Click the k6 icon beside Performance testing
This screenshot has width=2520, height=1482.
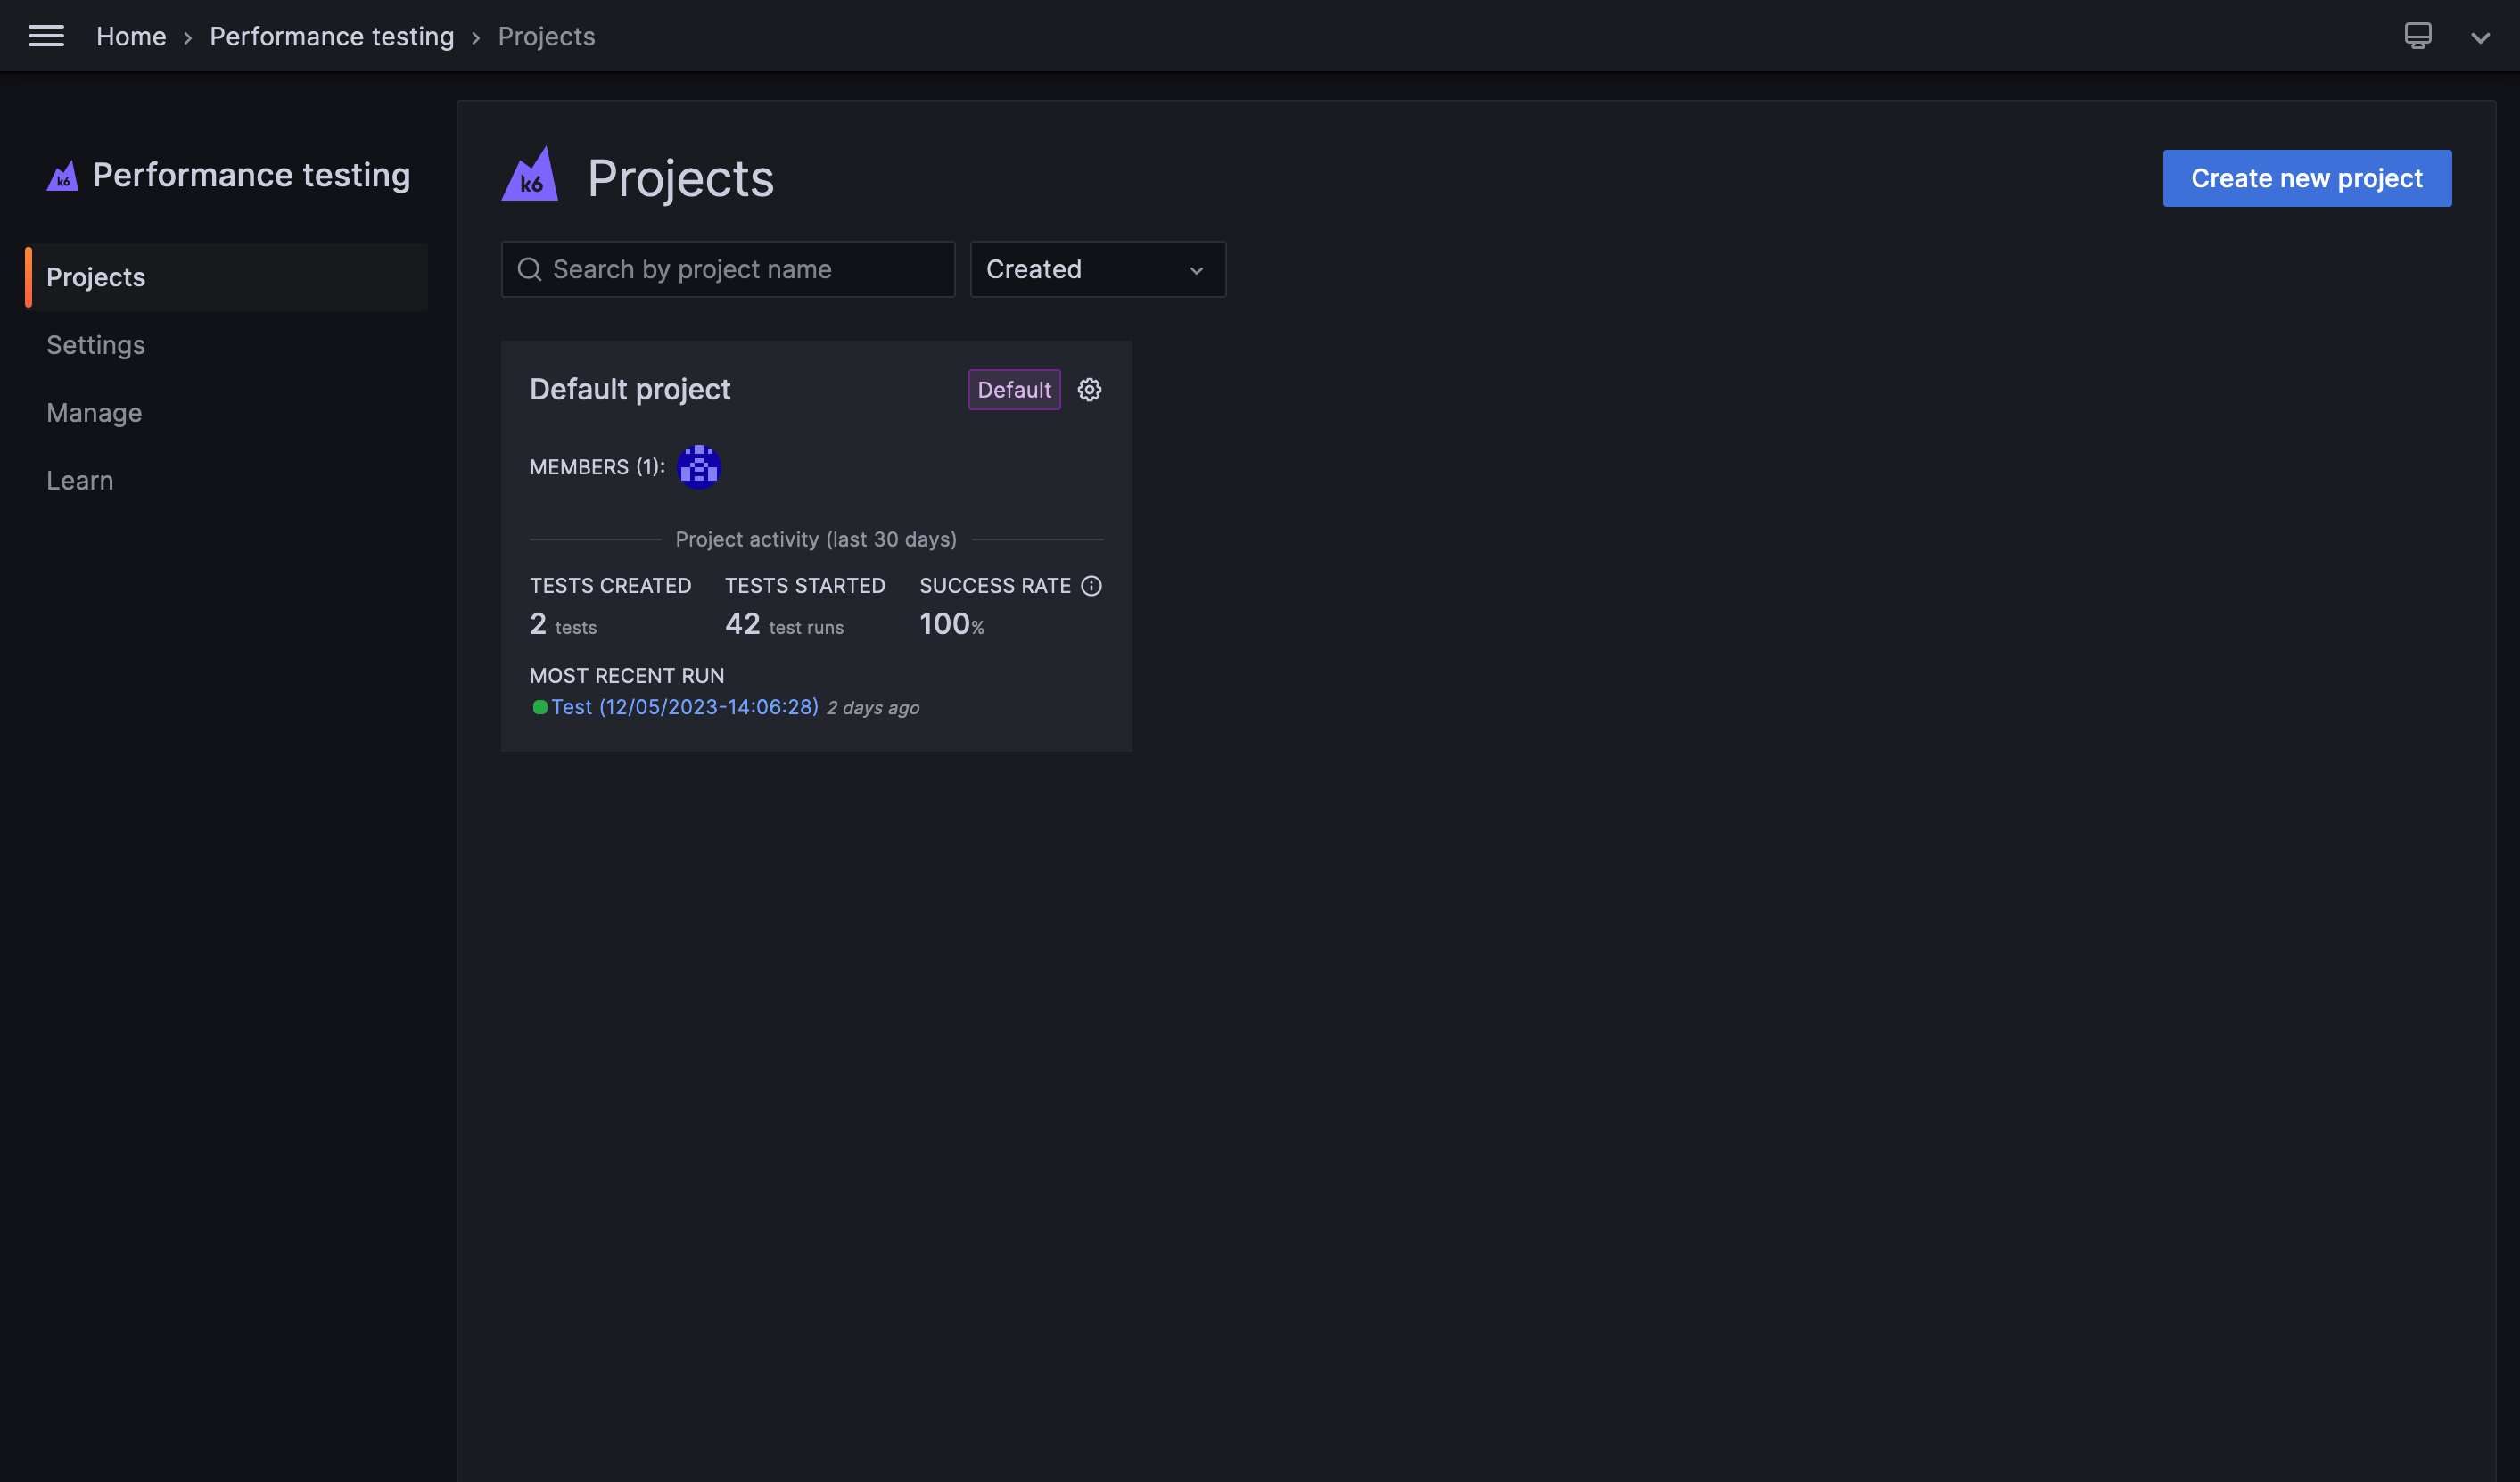(63, 175)
